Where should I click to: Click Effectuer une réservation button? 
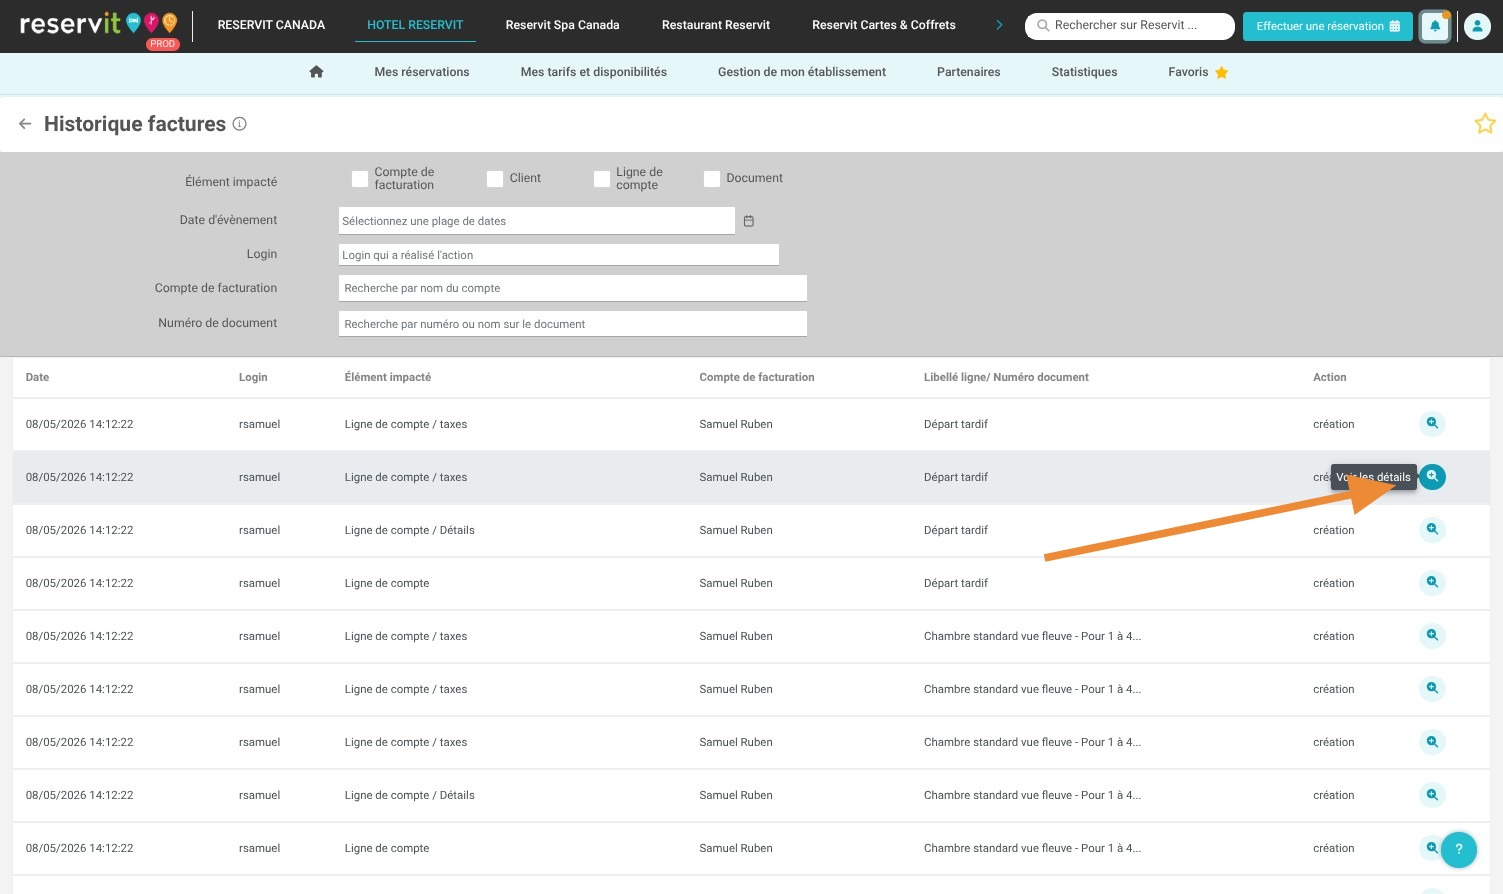point(1328,26)
